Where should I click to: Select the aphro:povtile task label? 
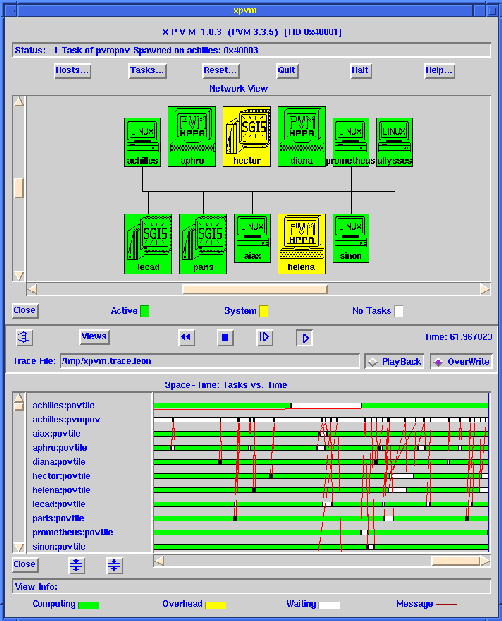(x=60, y=448)
